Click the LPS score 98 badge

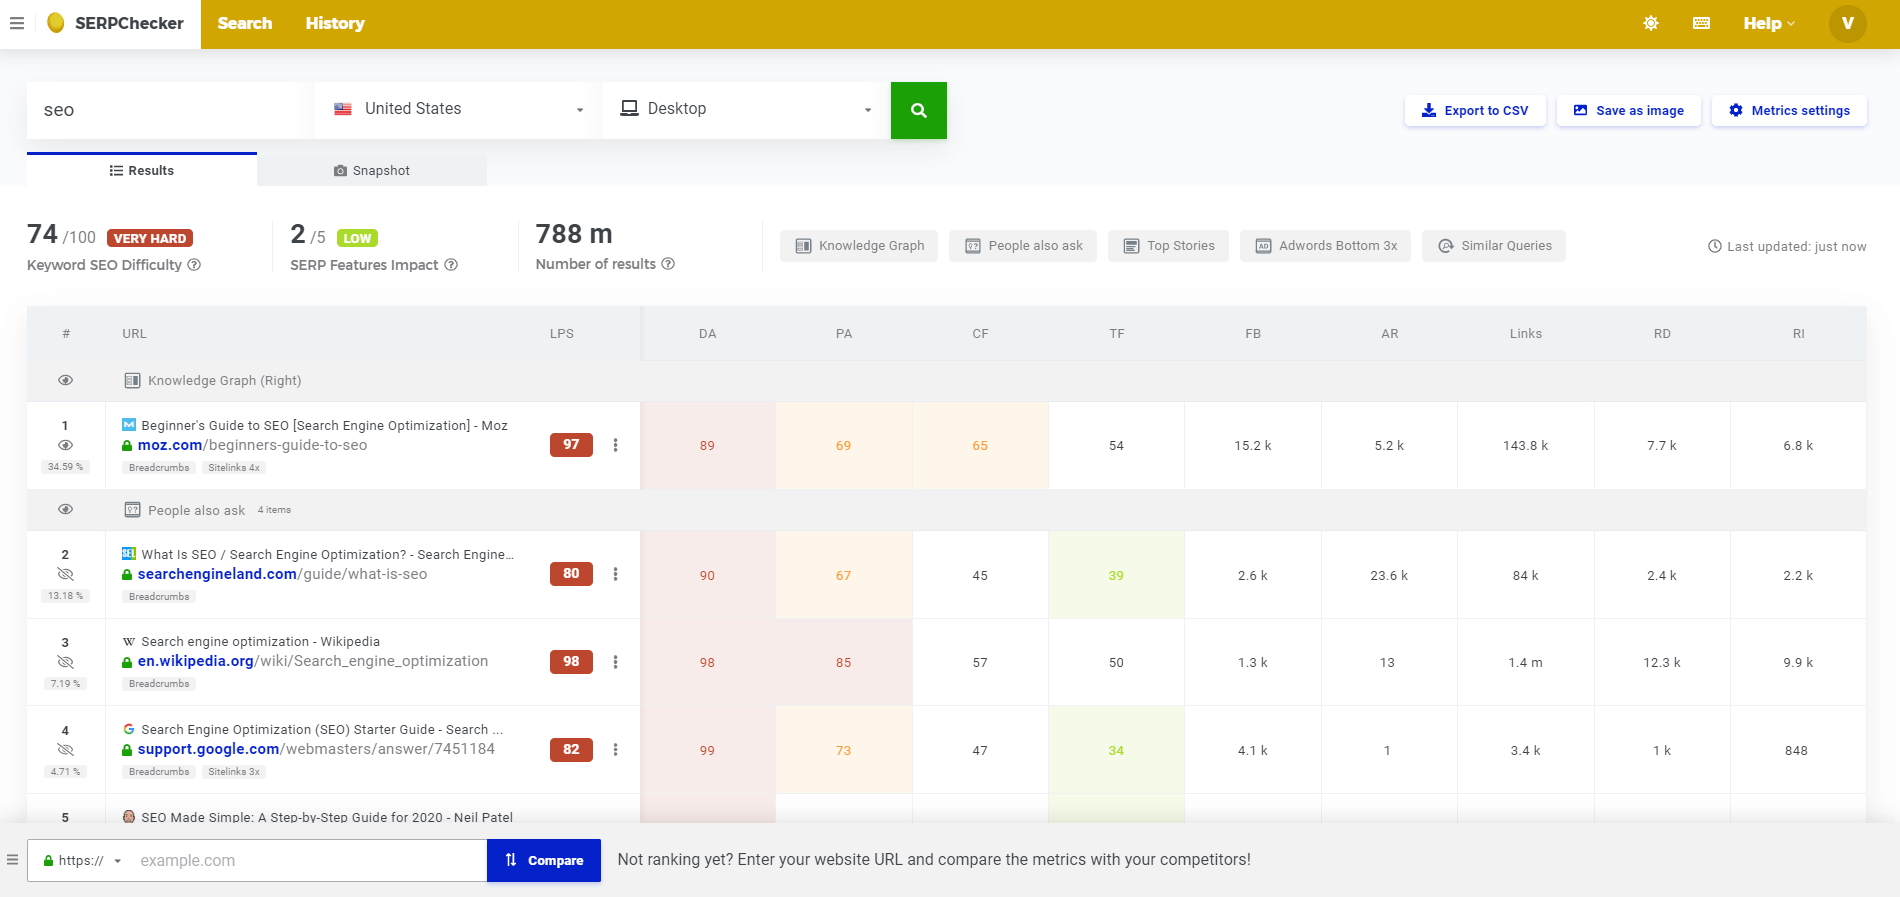(571, 662)
